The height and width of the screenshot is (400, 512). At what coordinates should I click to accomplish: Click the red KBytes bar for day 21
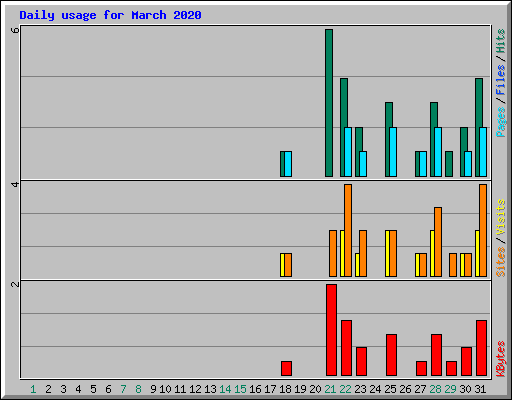(x=331, y=330)
